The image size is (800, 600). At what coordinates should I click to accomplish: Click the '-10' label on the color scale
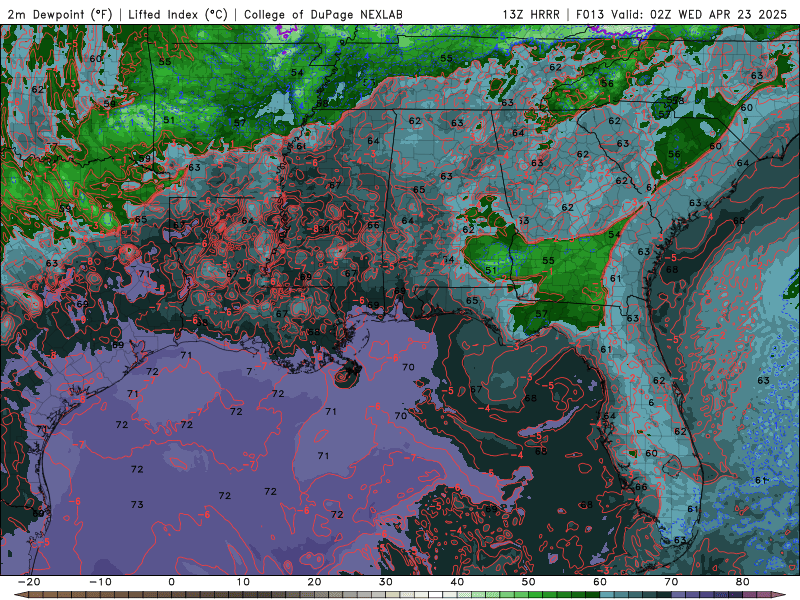tap(100, 582)
